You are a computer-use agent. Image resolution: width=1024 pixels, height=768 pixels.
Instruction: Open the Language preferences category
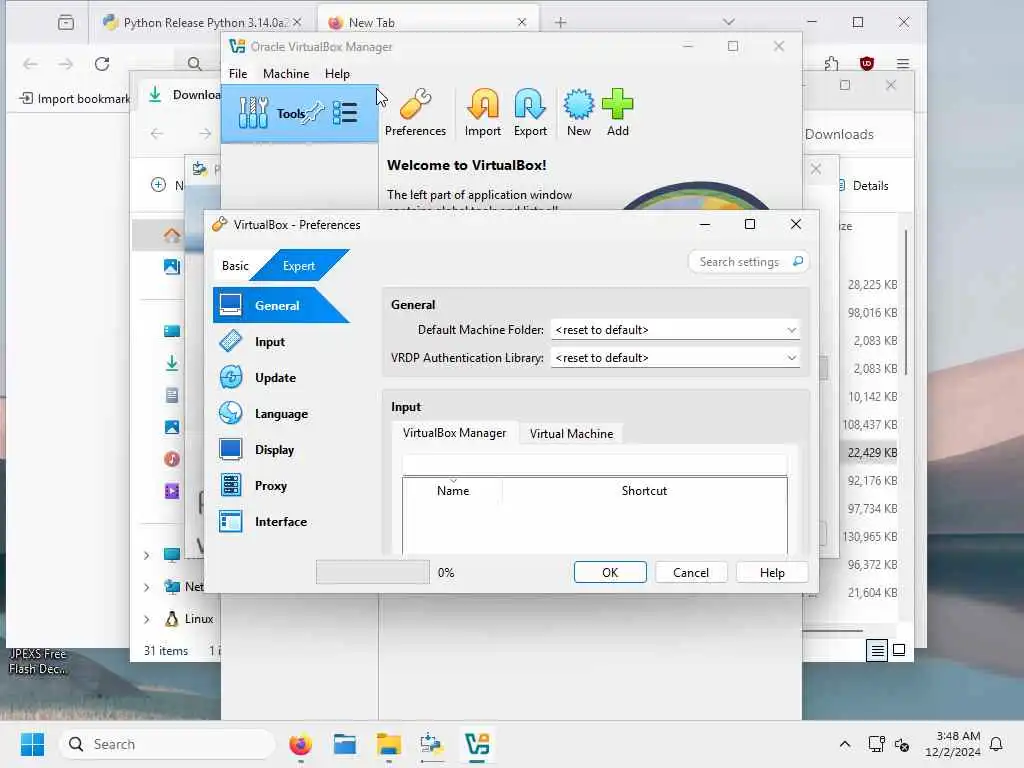(281, 413)
